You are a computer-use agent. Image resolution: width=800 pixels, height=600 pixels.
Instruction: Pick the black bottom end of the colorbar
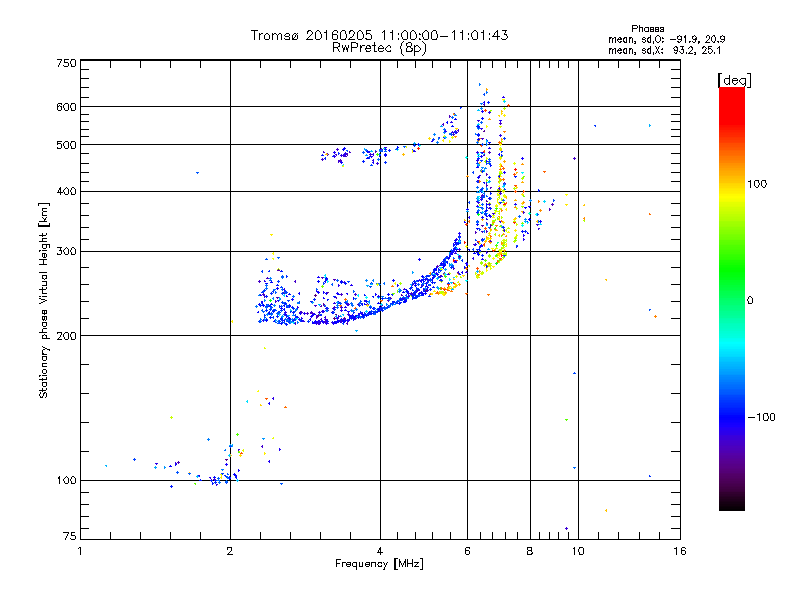pos(732,504)
